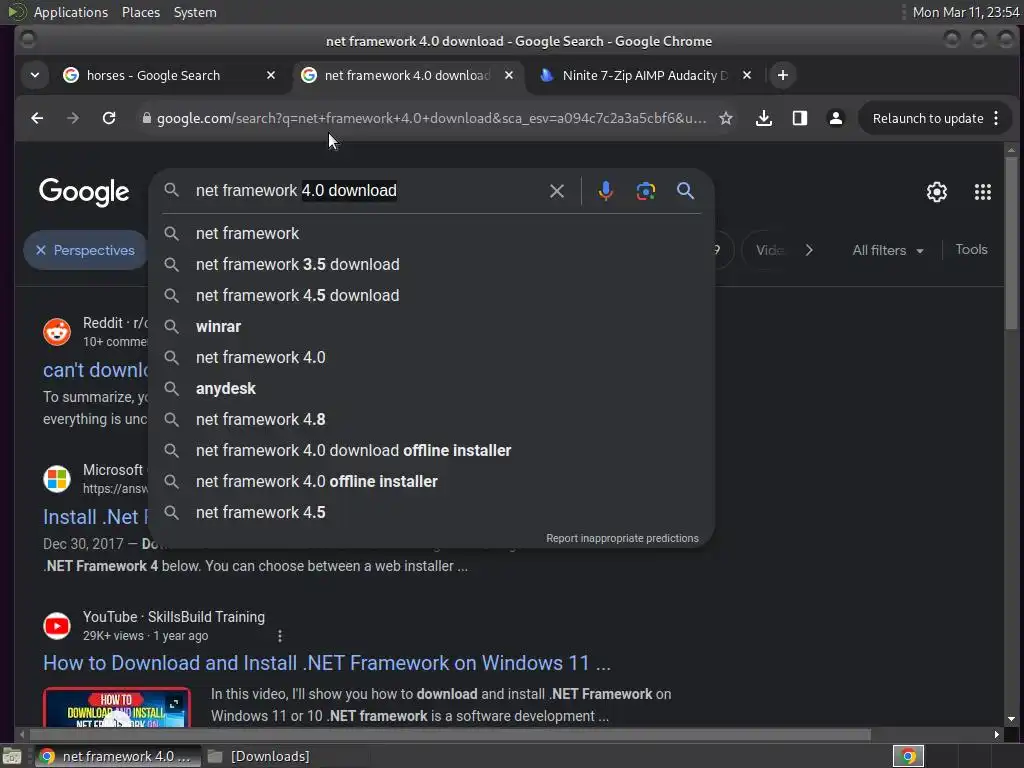This screenshot has width=1024, height=768.
Task: Remove the Perspectives filter chip
Action: pyautogui.click(x=40, y=250)
